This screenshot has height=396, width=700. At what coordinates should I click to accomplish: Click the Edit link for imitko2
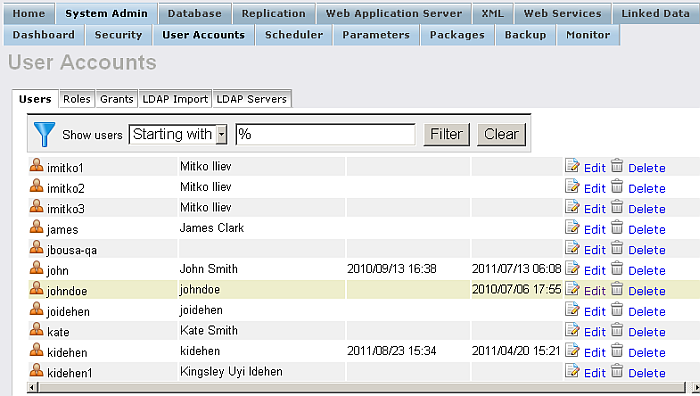(x=595, y=188)
